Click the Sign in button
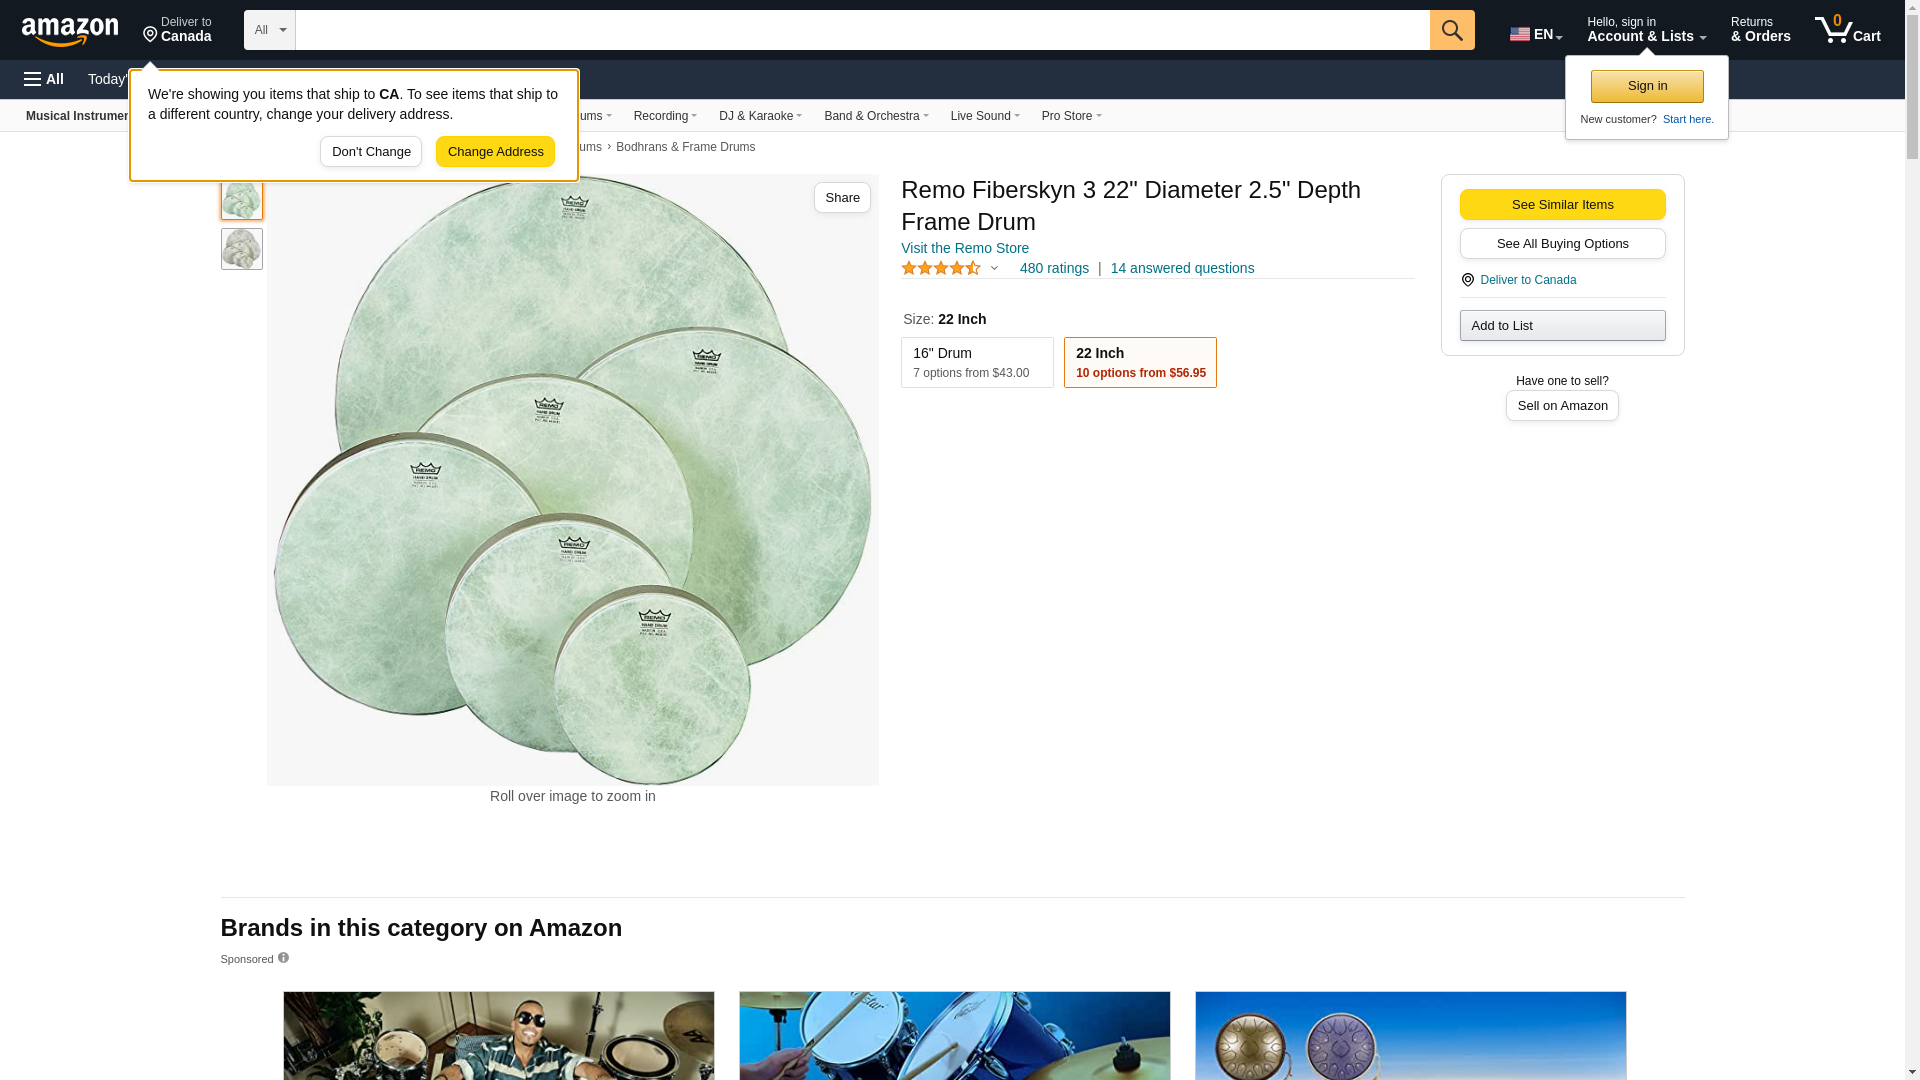 point(1647,86)
